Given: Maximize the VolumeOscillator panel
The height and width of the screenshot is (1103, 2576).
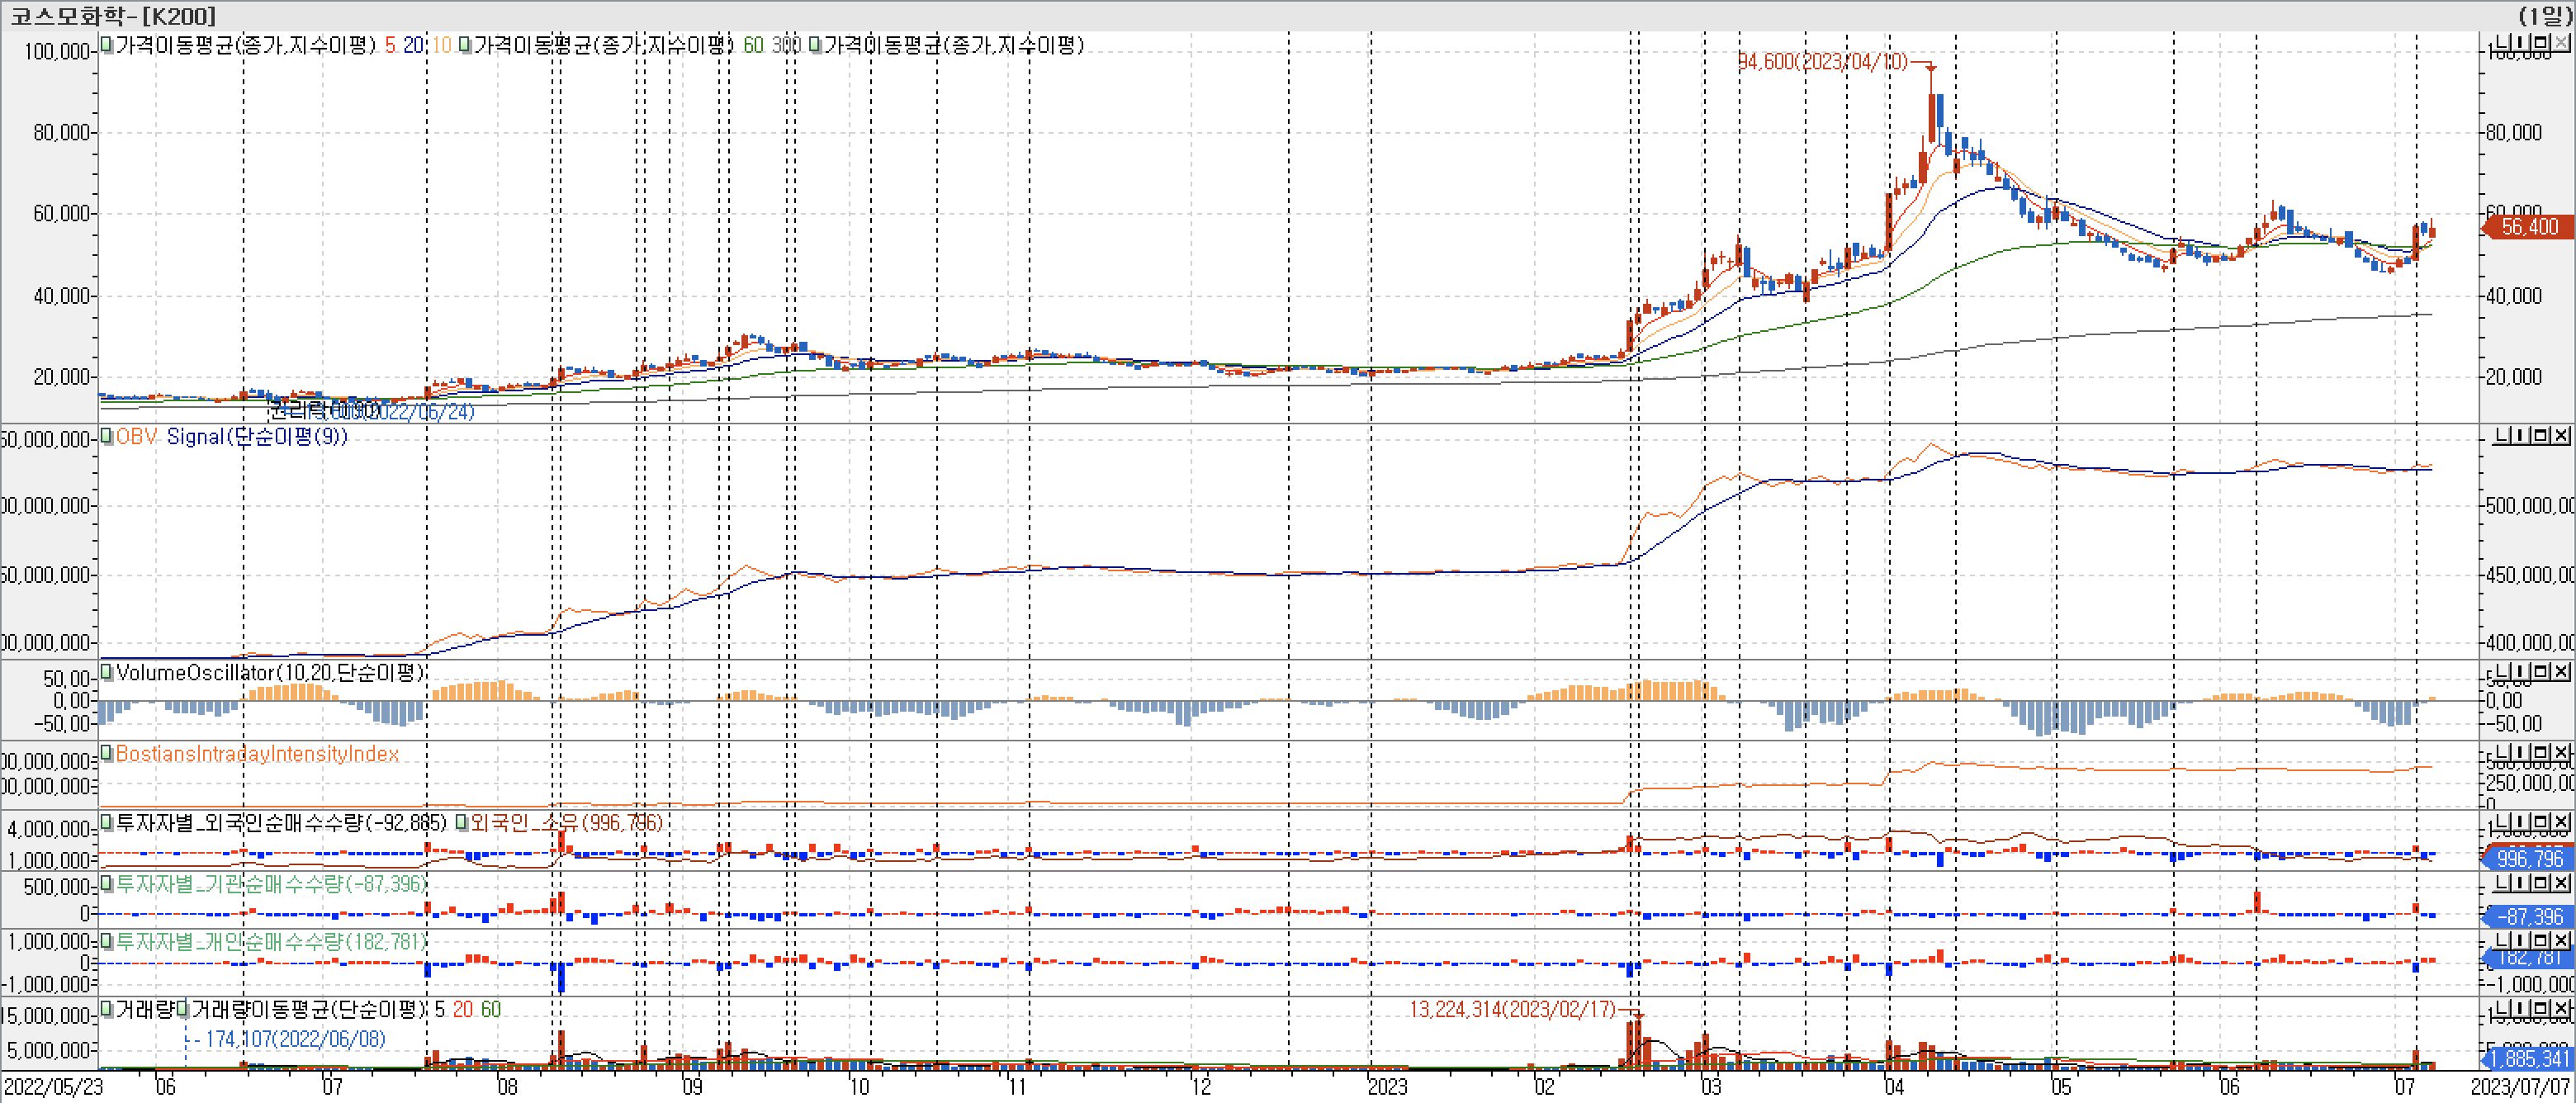Looking at the screenshot, I should [x=2541, y=671].
